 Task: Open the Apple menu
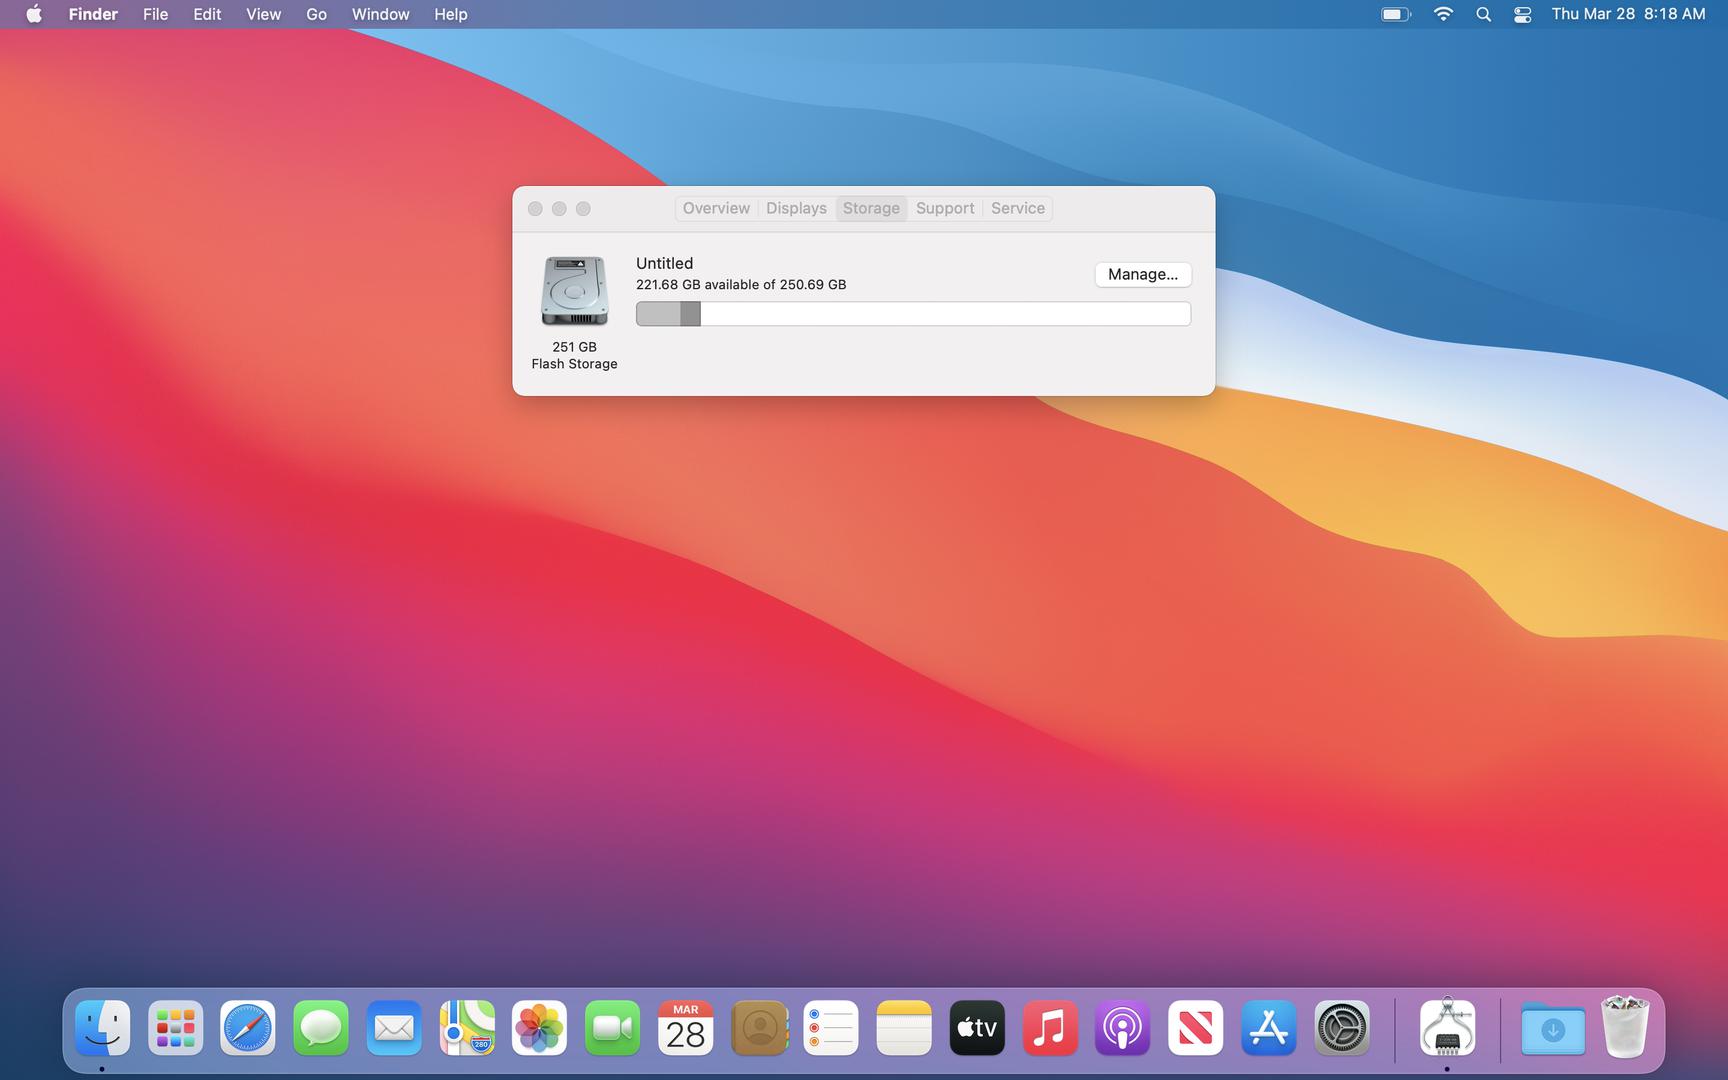pyautogui.click(x=34, y=14)
